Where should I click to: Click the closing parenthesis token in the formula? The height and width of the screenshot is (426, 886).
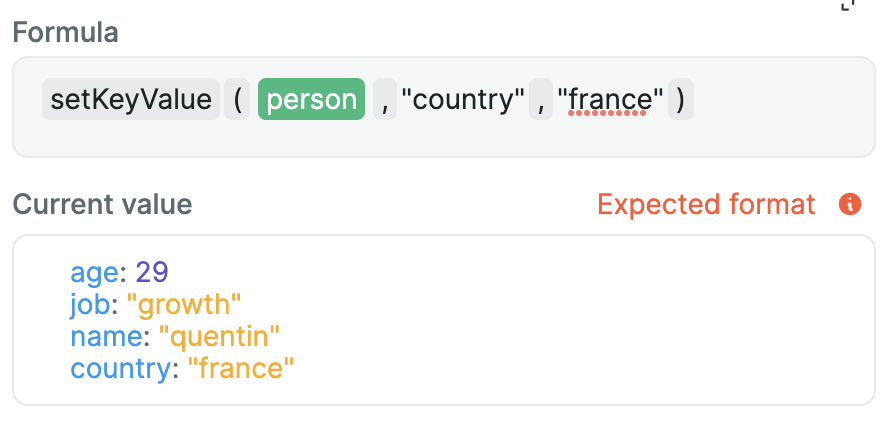pos(681,100)
